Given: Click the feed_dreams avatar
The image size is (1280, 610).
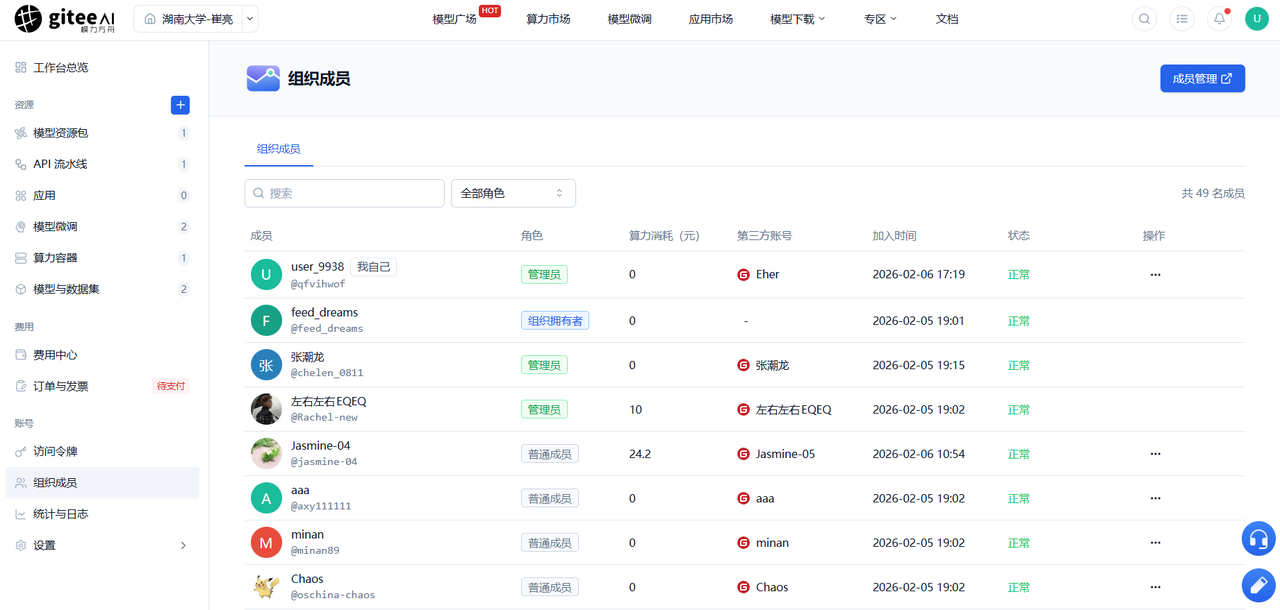Looking at the screenshot, I should click(266, 320).
